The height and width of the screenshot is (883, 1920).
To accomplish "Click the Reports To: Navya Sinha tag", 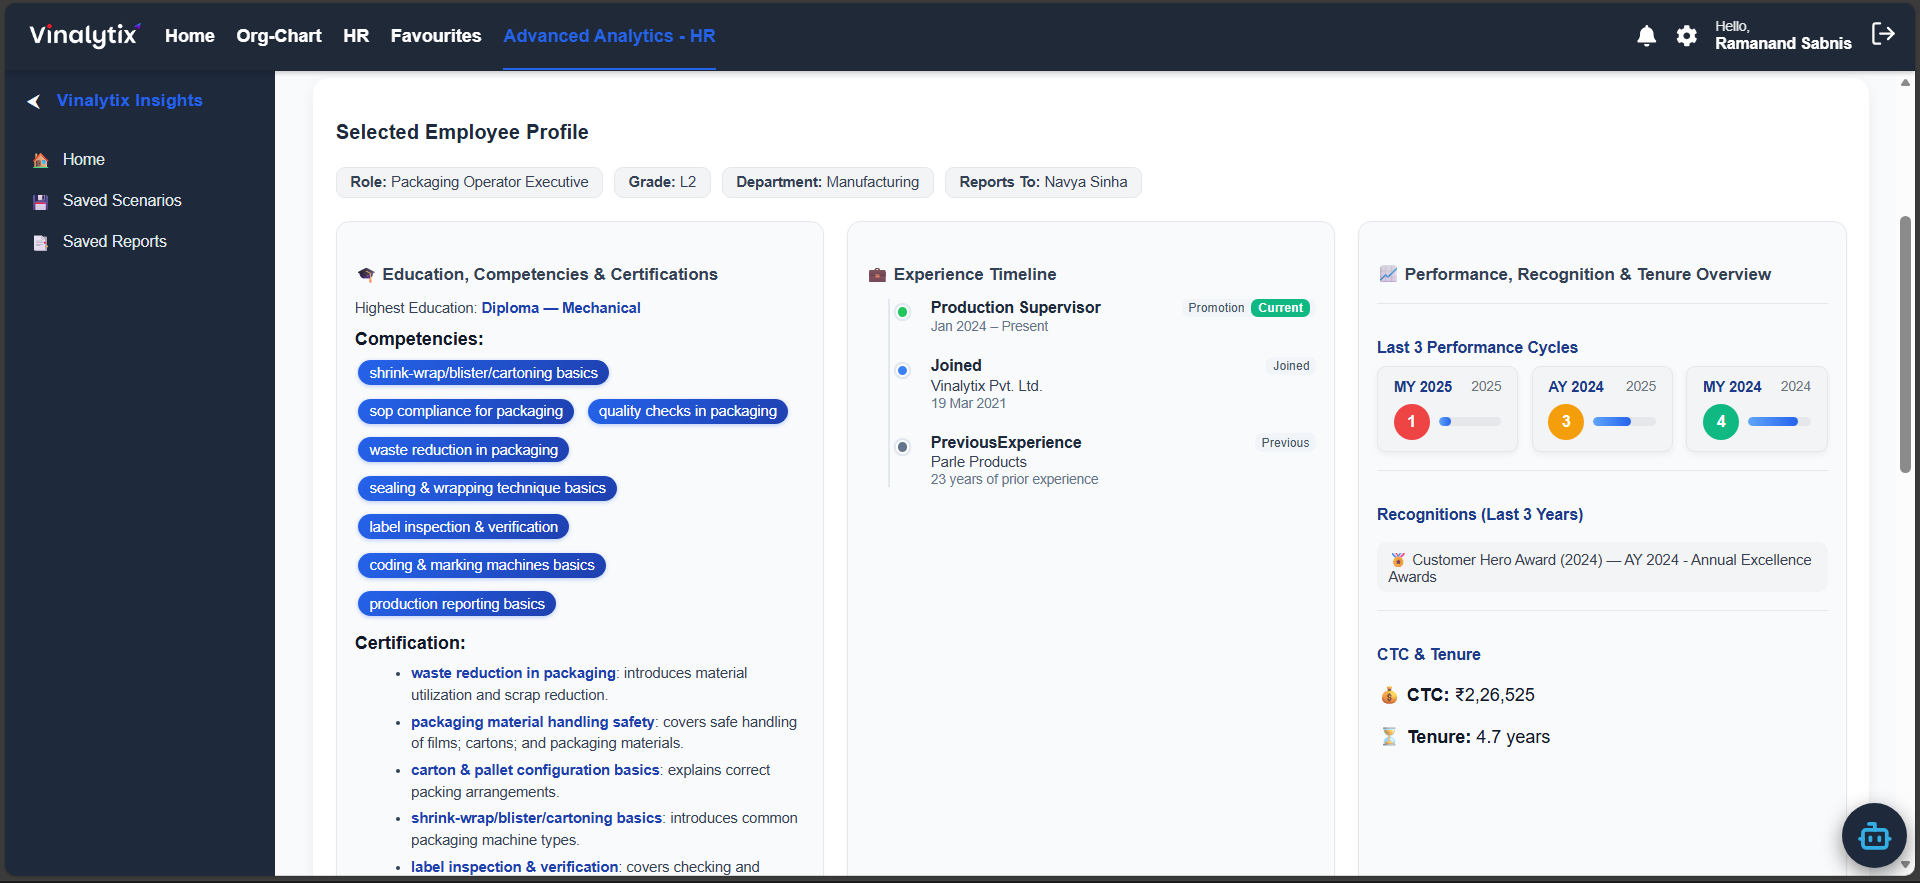I will click(x=1043, y=182).
